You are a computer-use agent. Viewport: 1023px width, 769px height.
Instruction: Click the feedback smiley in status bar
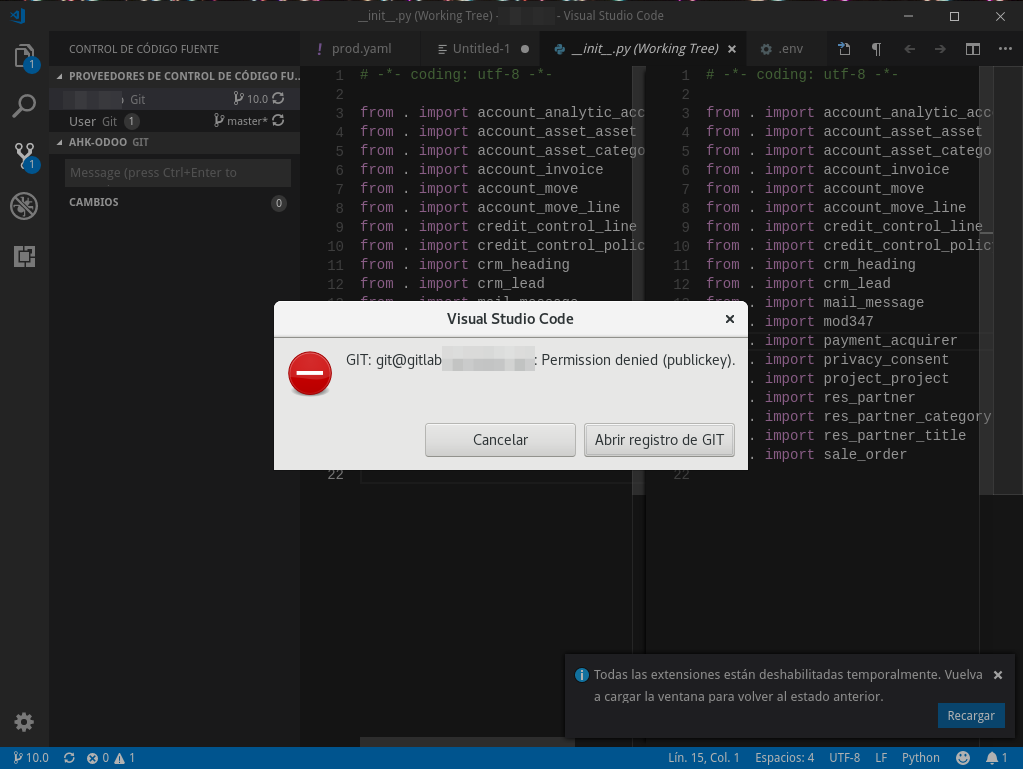963,758
